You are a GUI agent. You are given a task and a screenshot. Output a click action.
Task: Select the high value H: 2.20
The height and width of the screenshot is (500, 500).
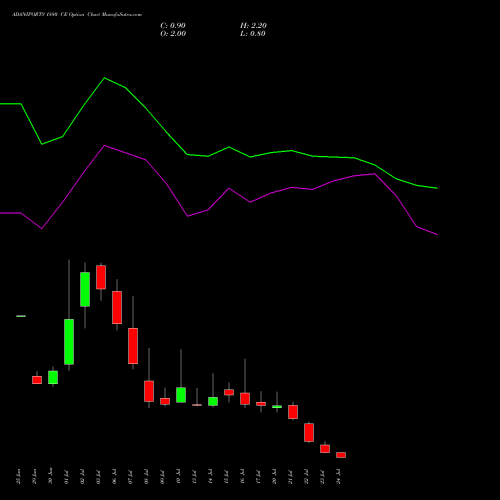click(253, 26)
